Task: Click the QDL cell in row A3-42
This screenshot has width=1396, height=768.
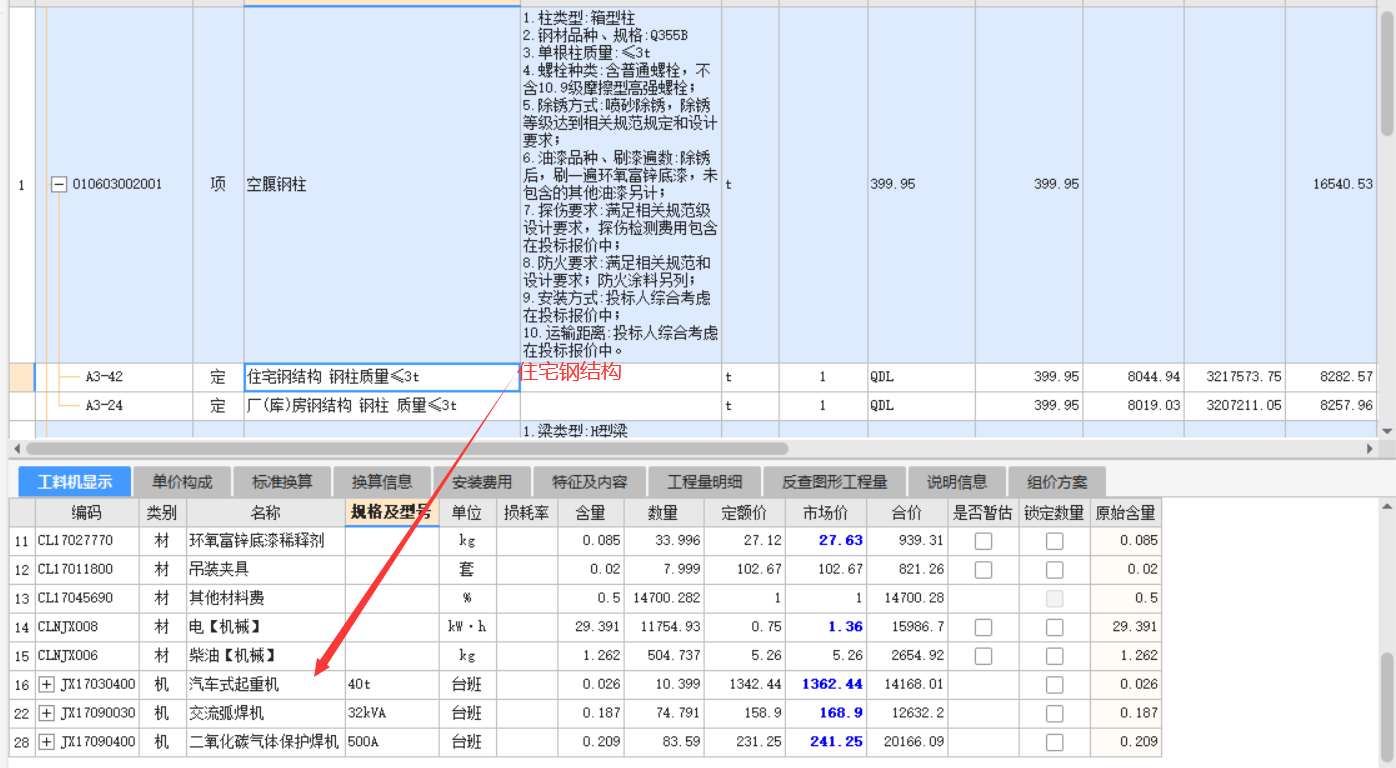Action: [x=921, y=378]
